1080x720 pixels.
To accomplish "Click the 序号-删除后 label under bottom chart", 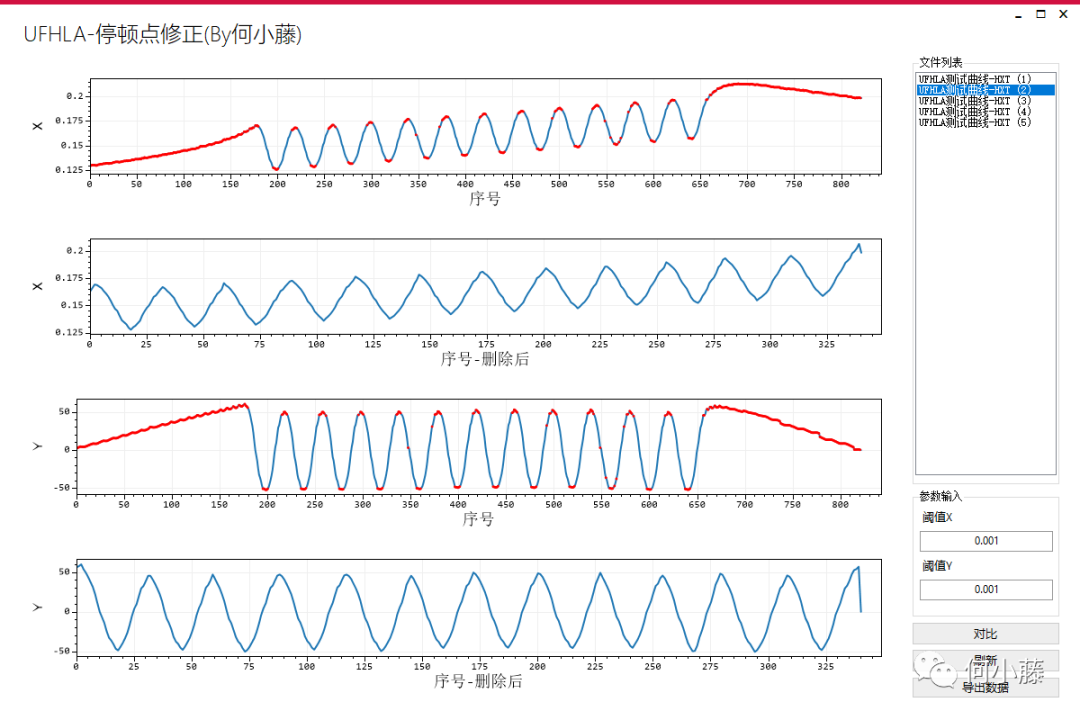I will 478,681.
